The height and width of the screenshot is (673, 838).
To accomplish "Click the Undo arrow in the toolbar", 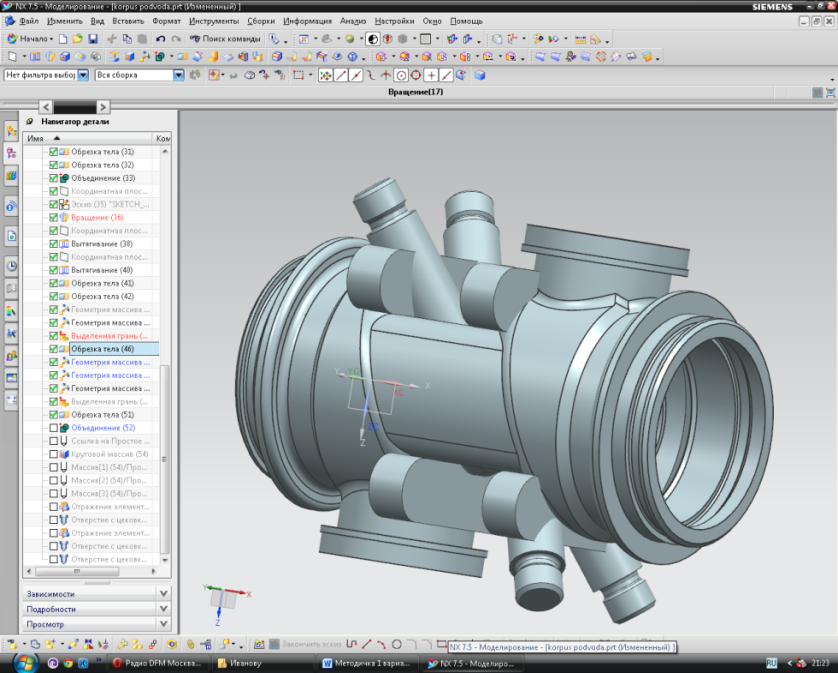I will 161,39.
